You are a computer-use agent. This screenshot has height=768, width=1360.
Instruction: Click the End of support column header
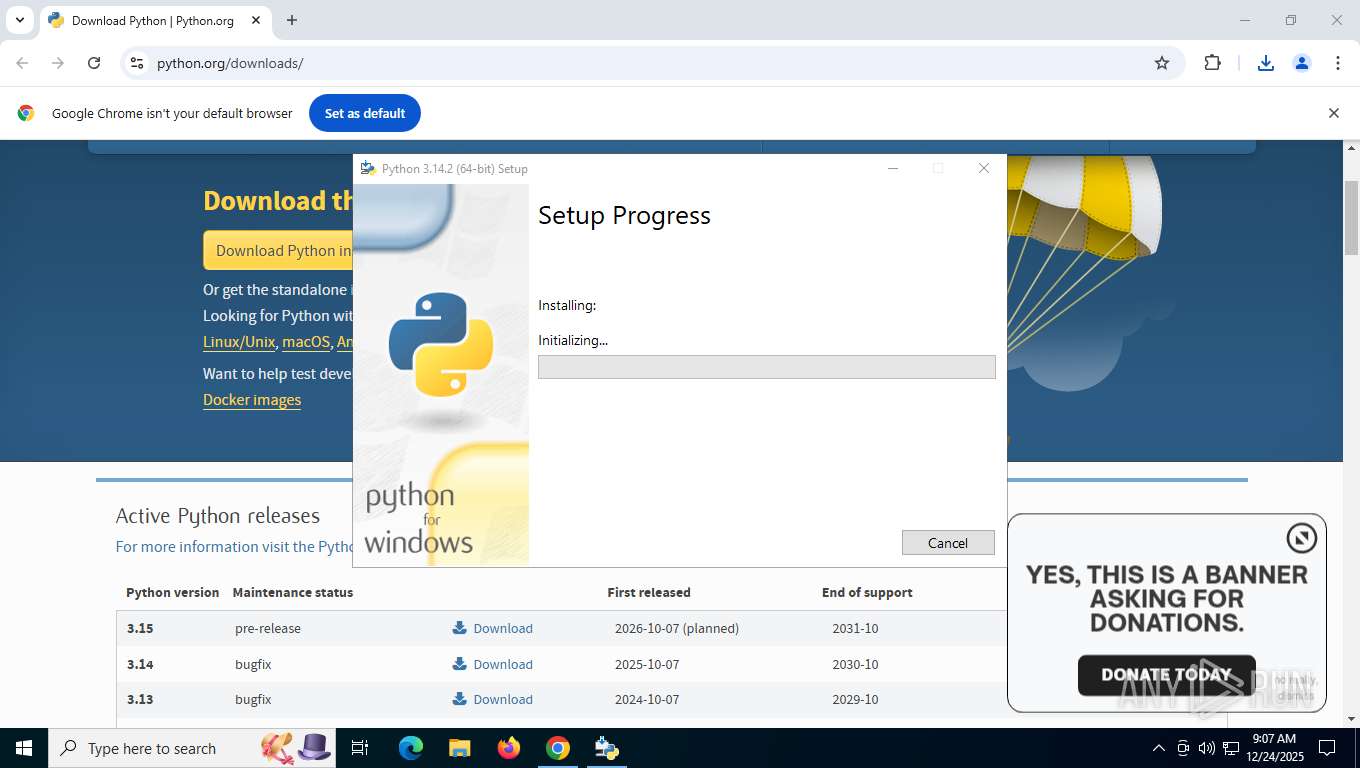(867, 592)
